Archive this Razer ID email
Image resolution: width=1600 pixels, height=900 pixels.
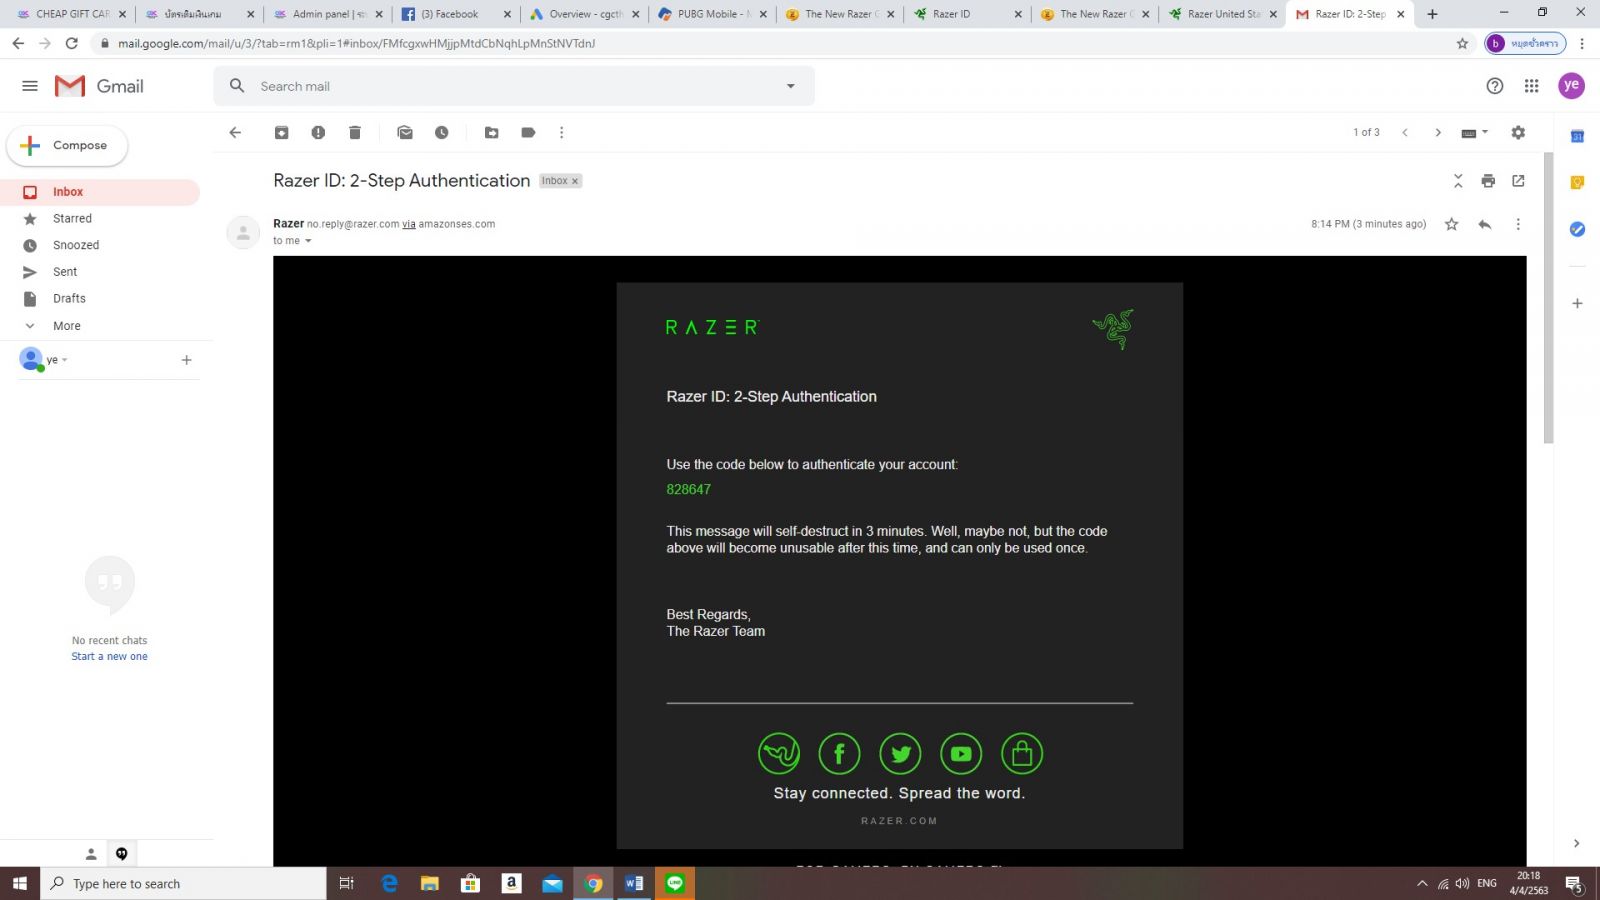click(282, 132)
